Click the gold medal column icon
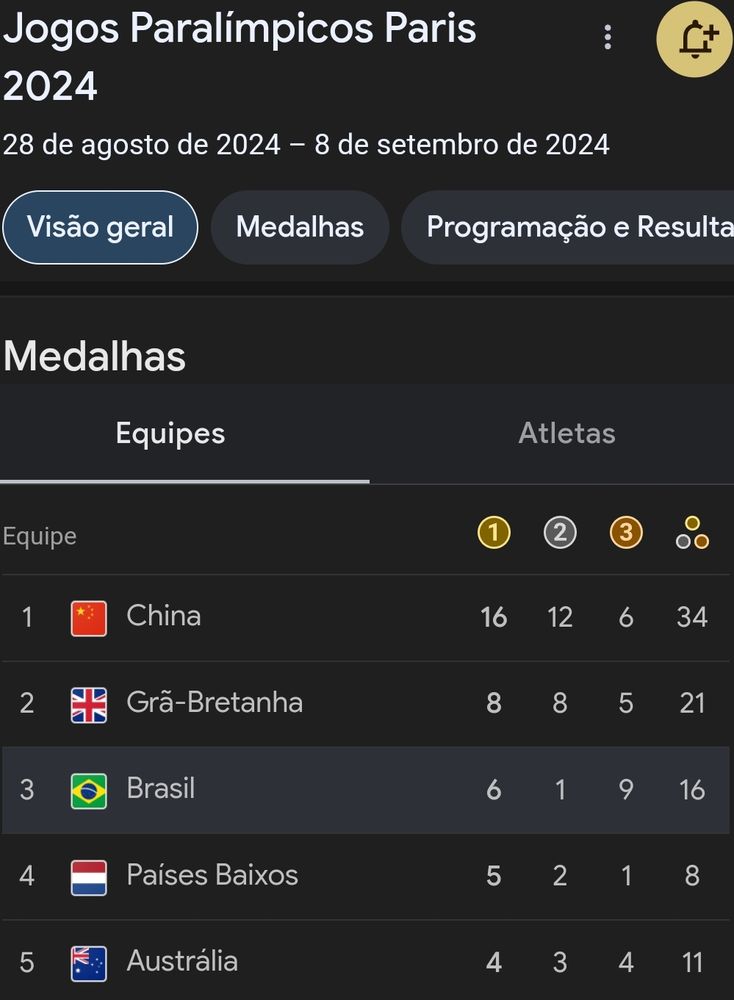Screen dimensions: 734x1000 [x=493, y=533]
